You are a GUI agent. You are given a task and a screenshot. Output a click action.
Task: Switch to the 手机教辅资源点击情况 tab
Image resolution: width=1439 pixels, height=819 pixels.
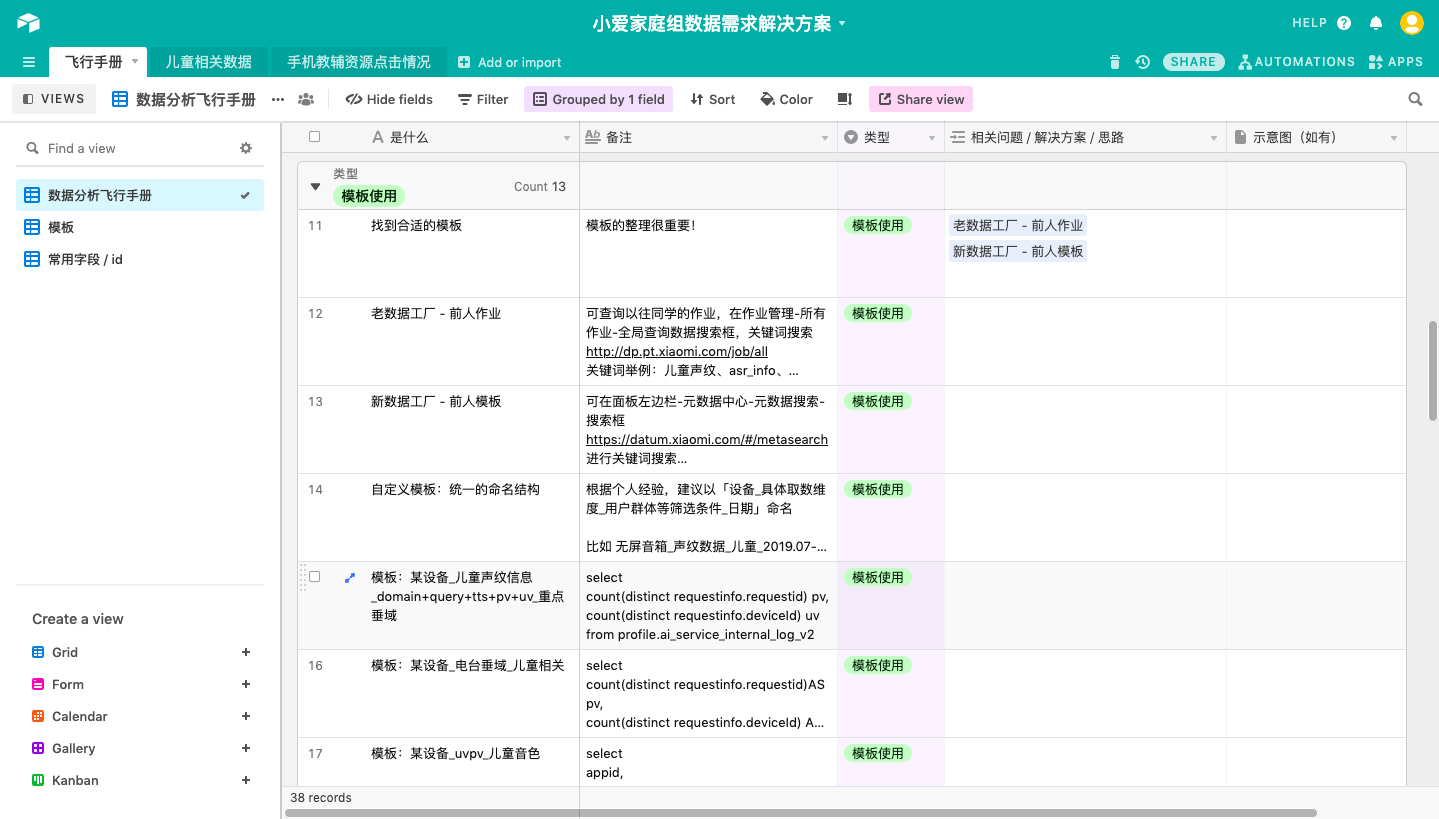click(x=359, y=62)
